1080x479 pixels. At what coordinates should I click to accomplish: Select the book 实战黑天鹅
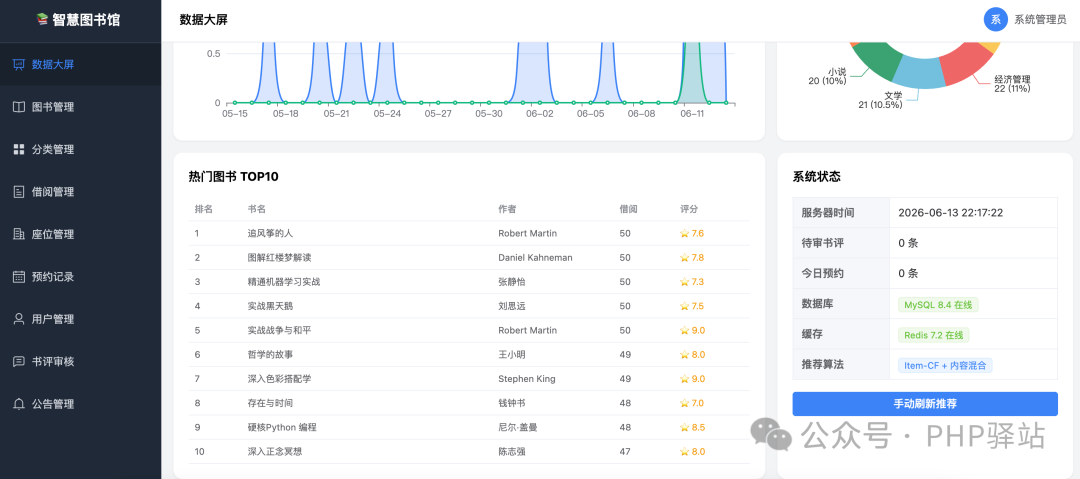point(270,306)
